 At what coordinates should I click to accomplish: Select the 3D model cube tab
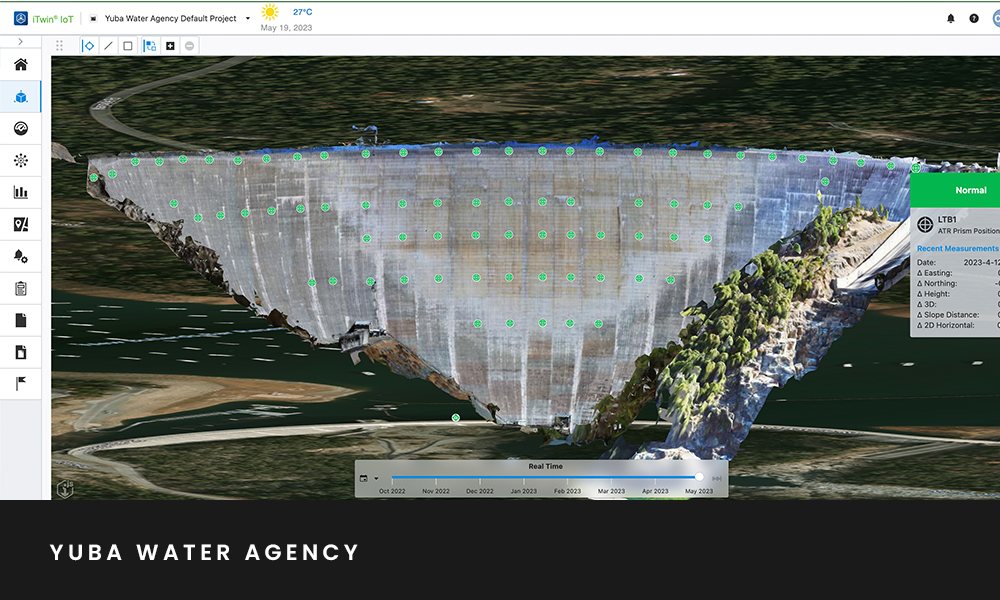point(20,97)
